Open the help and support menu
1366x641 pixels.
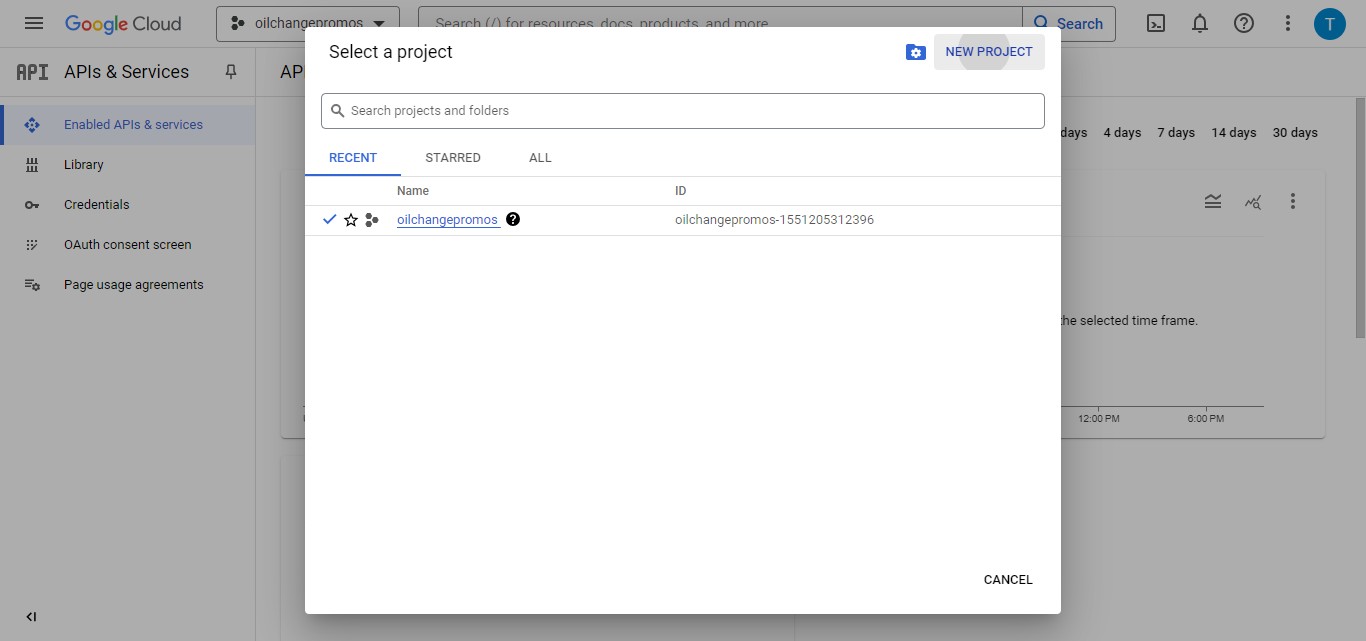(x=1243, y=22)
